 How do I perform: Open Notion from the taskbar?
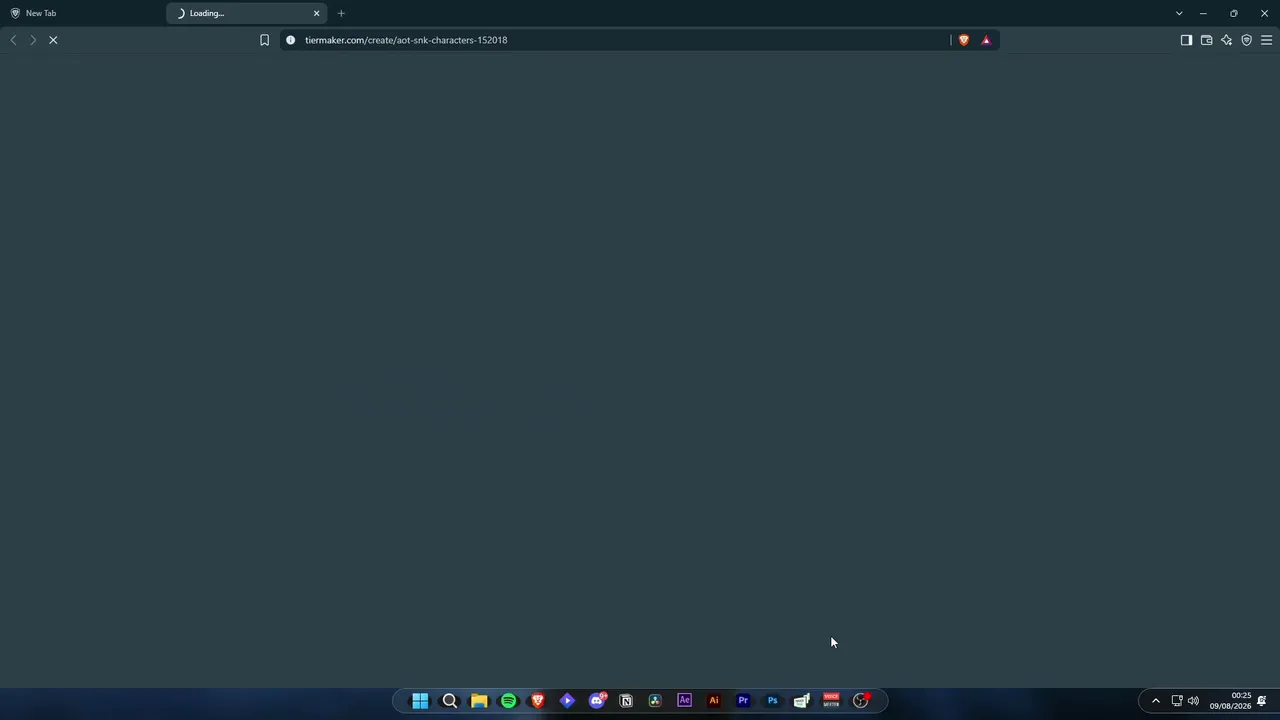tap(626, 701)
